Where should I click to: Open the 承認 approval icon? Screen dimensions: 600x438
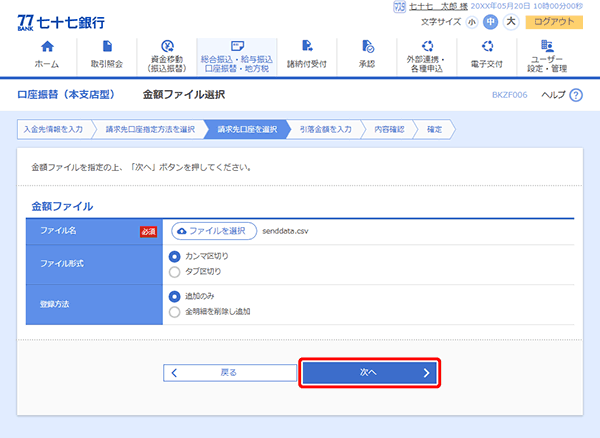[368, 46]
